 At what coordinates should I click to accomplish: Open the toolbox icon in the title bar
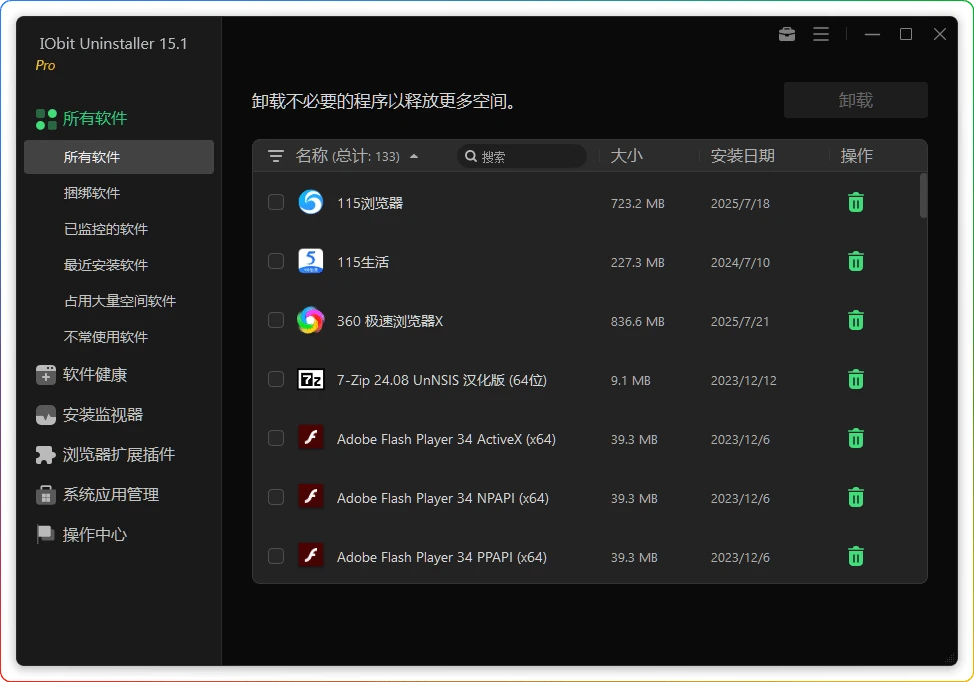click(x=786, y=33)
